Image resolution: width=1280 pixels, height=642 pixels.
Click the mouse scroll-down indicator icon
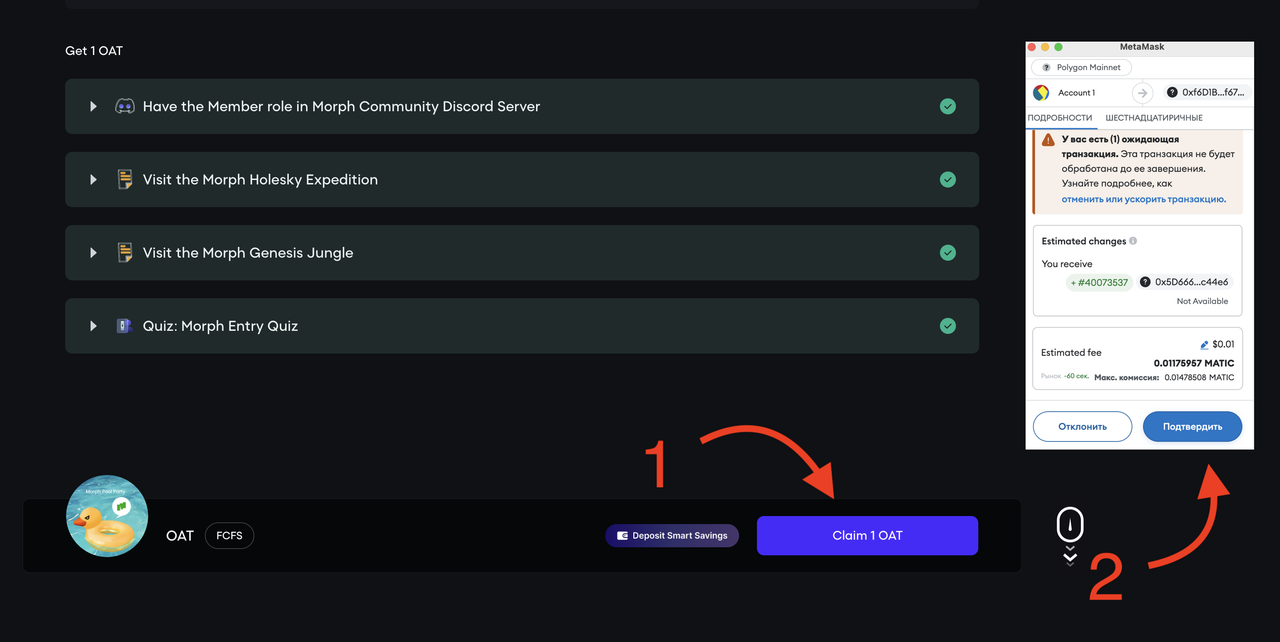click(1070, 524)
